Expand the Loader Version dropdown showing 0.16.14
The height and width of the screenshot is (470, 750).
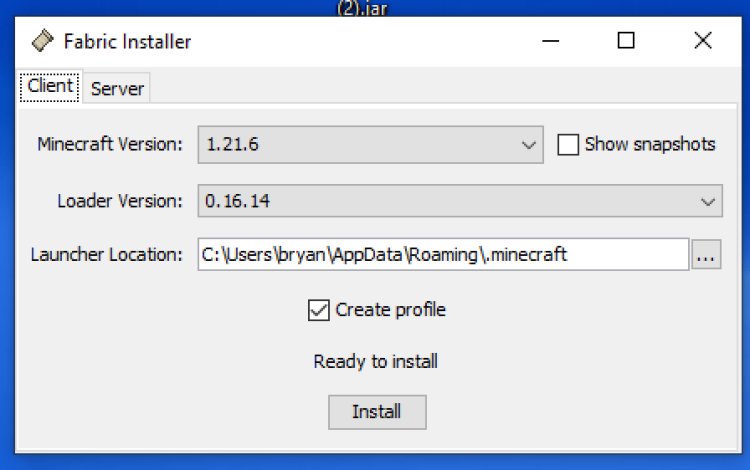[x=460, y=201]
